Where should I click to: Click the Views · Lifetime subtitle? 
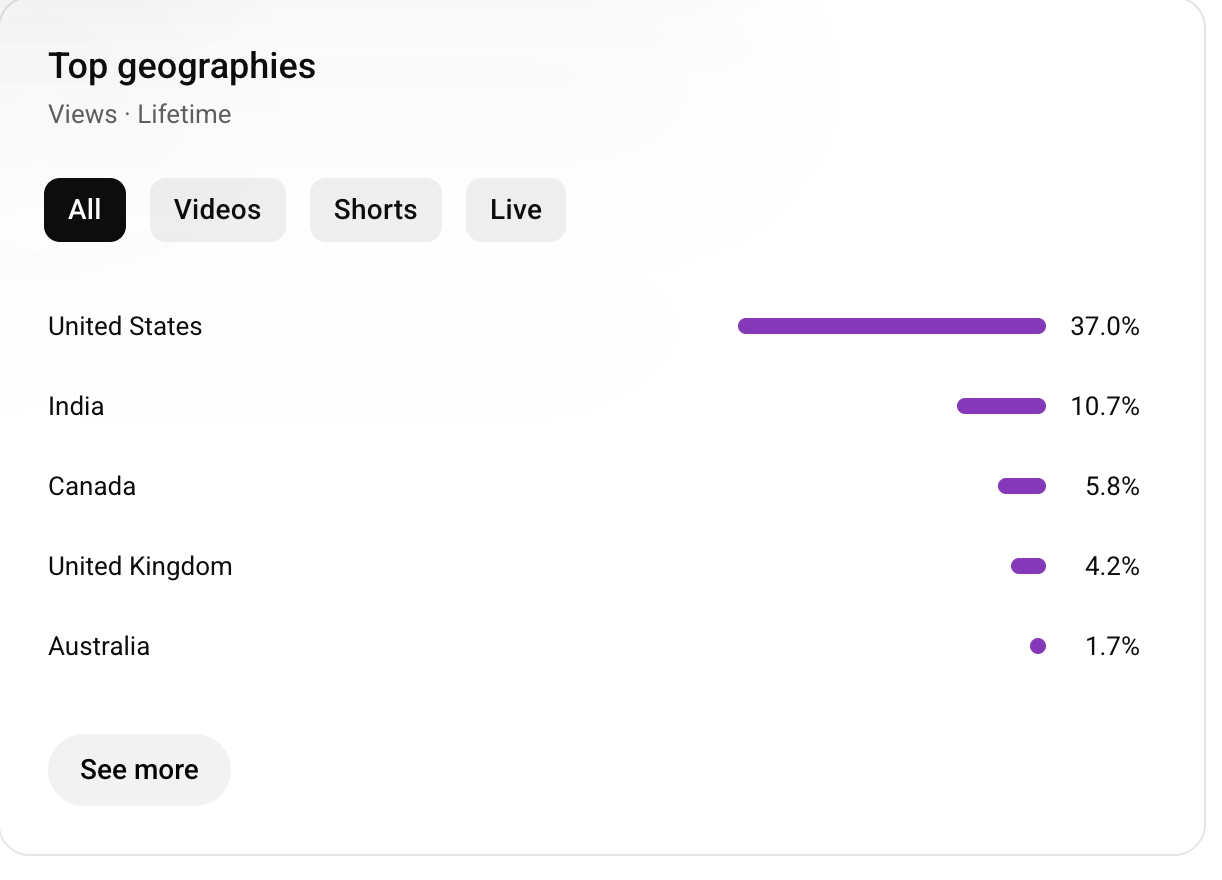(139, 115)
